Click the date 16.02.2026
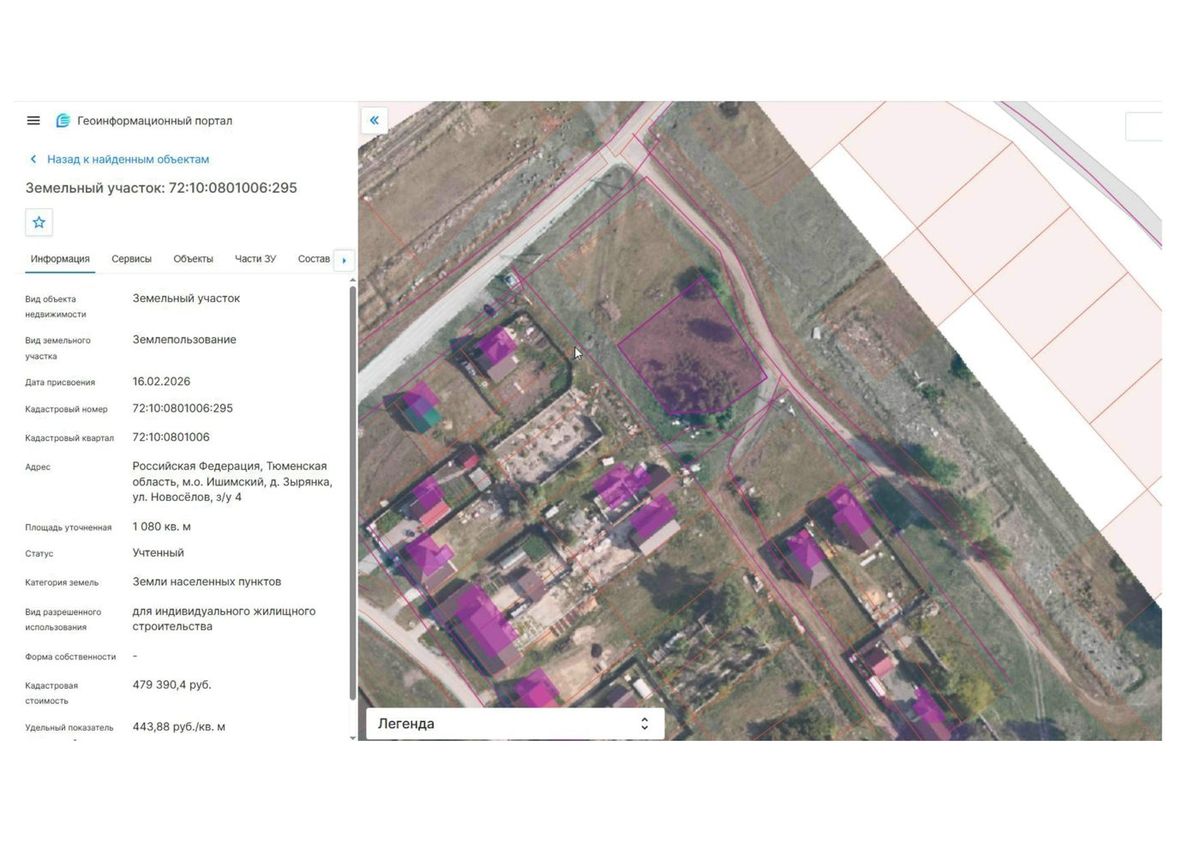 pyautogui.click(x=161, y=382)
